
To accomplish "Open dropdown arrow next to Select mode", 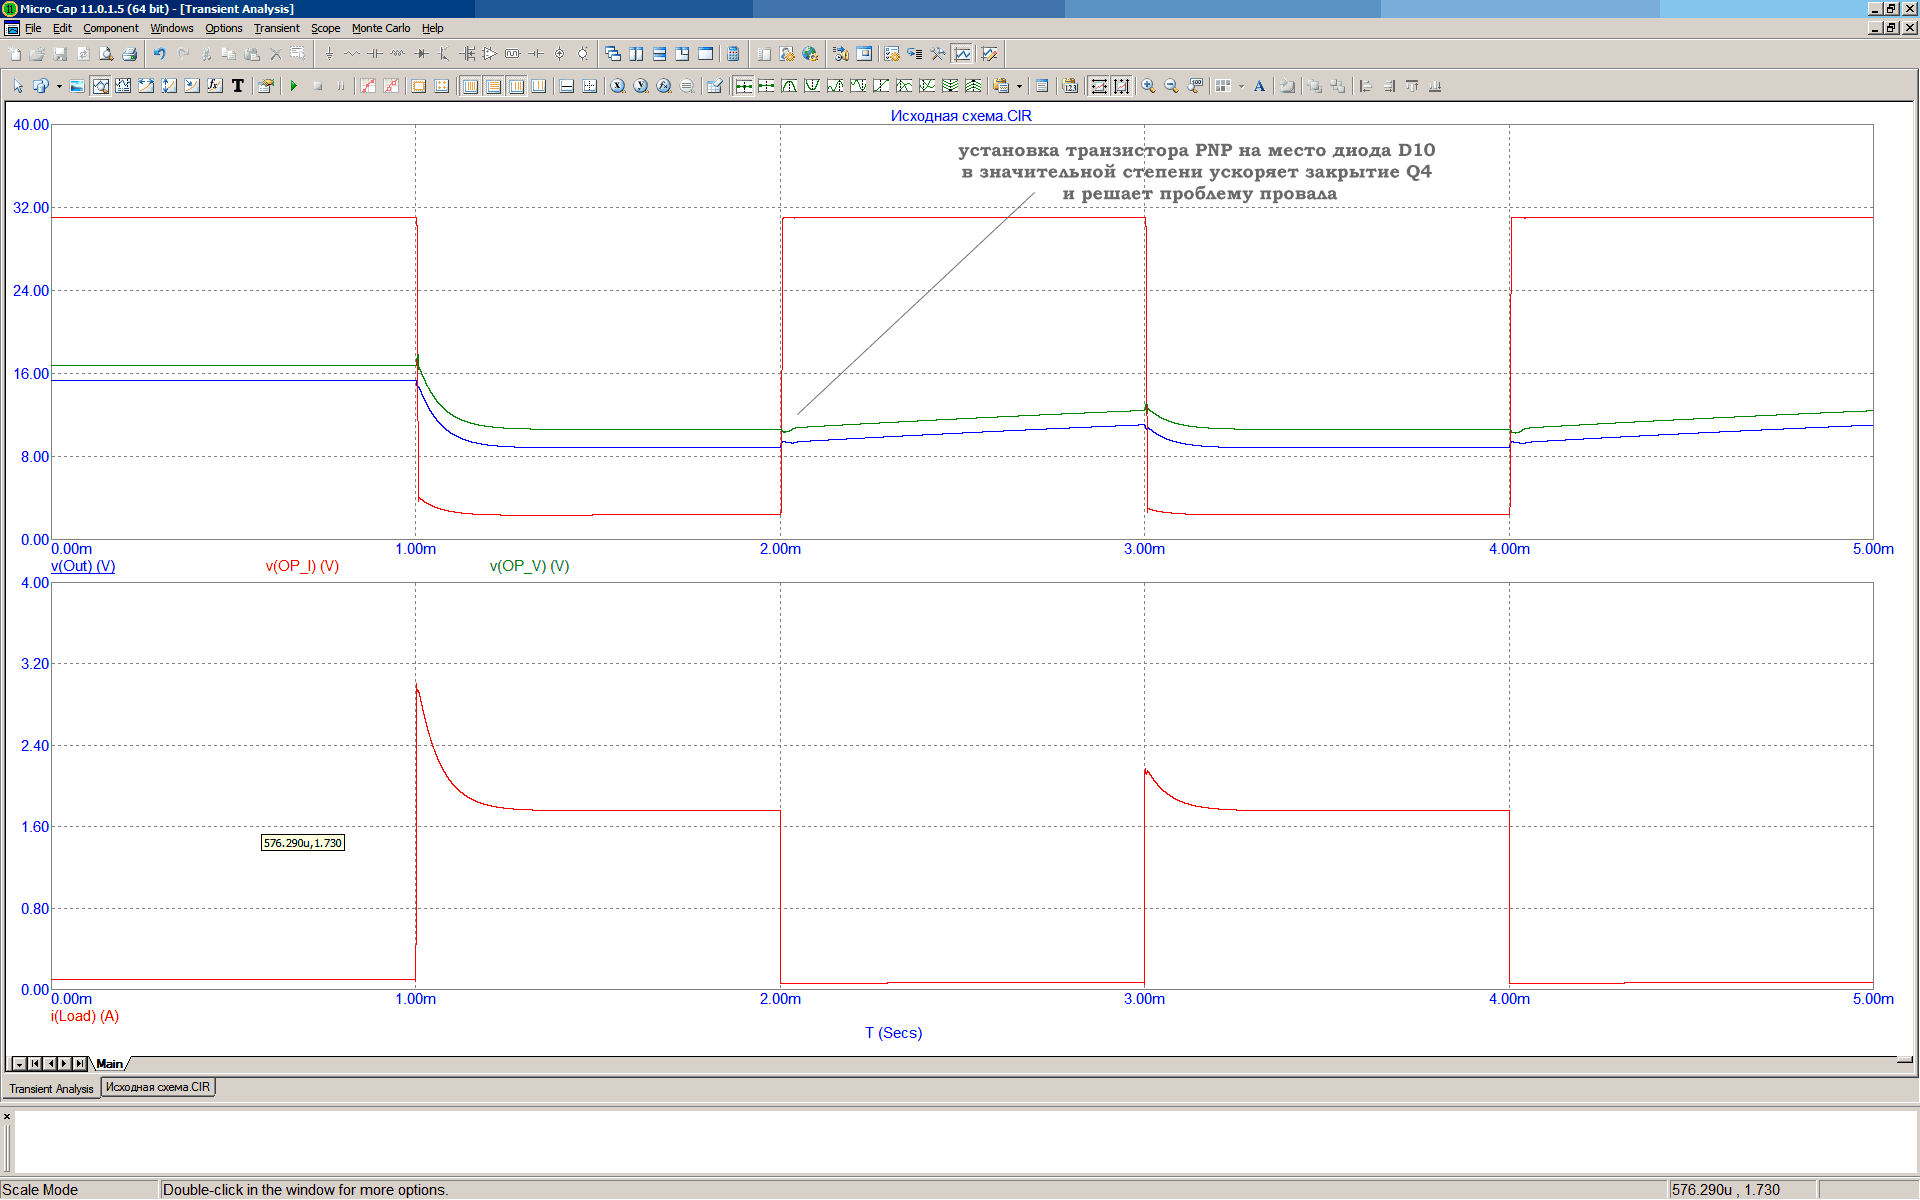I will pos(59,87).
